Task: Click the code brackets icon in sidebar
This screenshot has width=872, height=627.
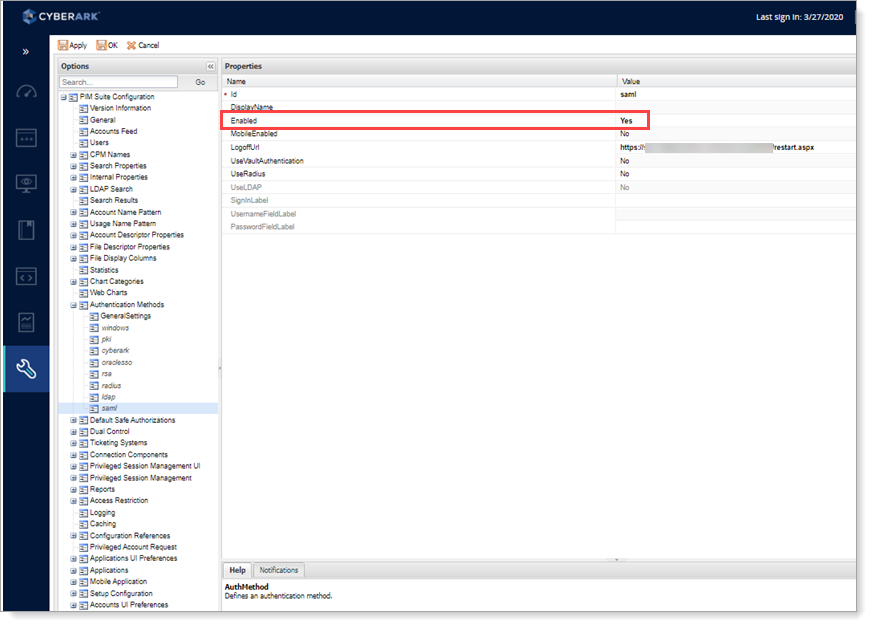Action: [26, 277]
